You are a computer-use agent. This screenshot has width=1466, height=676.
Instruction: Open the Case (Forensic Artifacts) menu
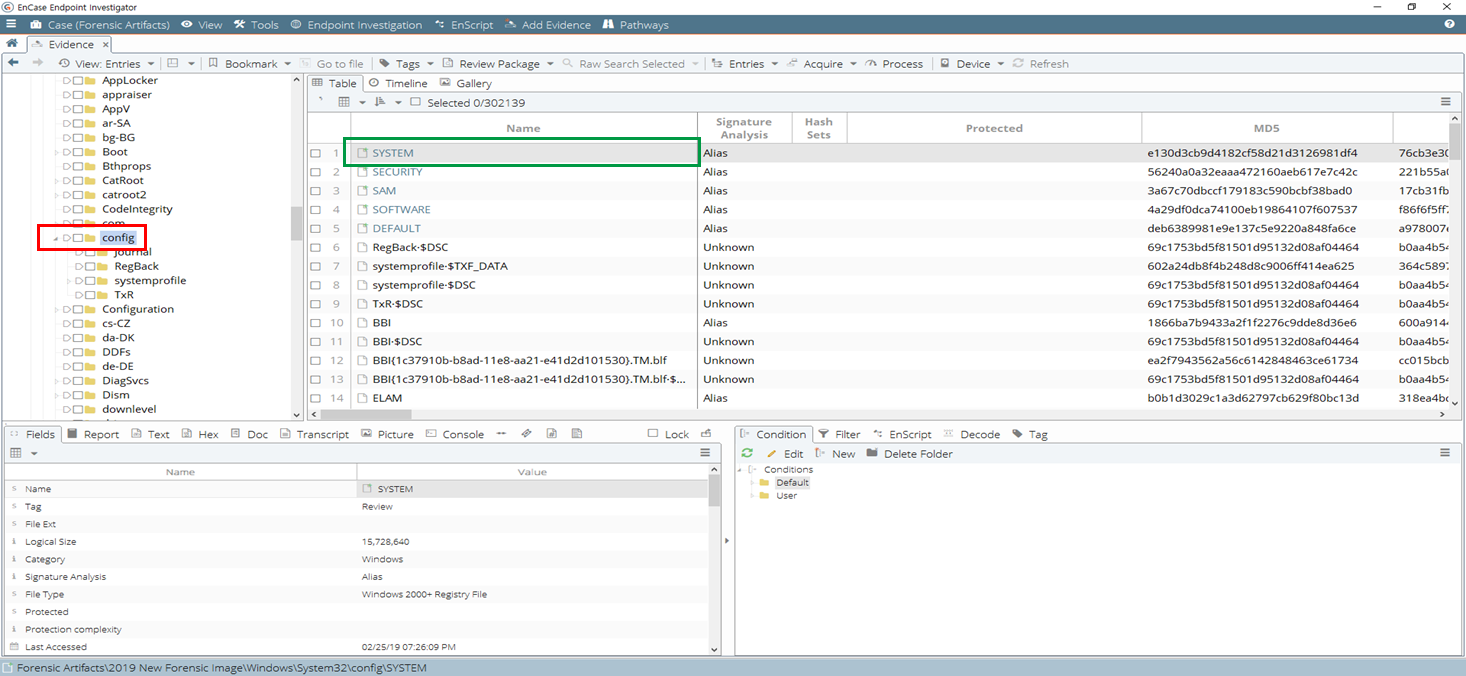coord(100,24)
